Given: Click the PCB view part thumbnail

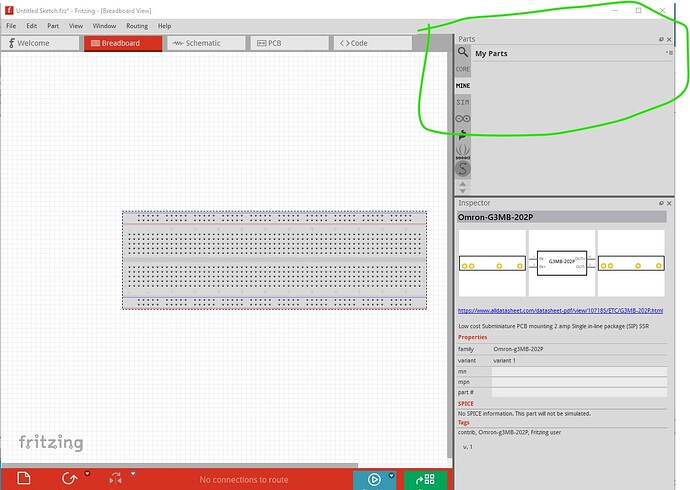Looking at the screenshot, I should [631, 263].
